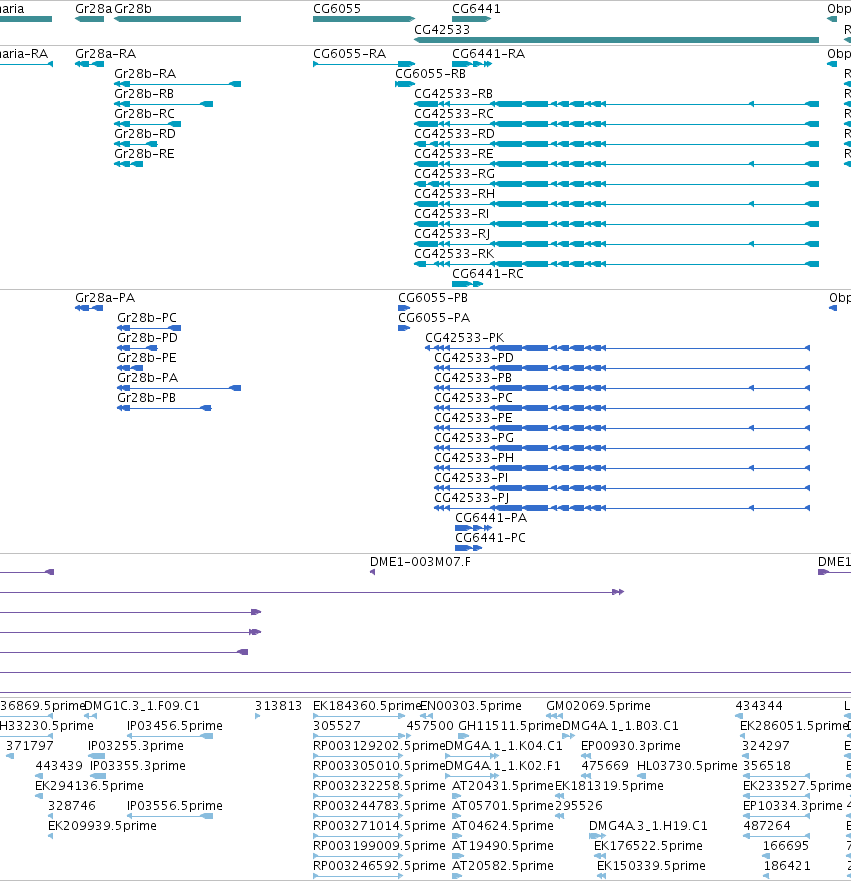The width and height of the screenshot is (851, 881).
Task: Click transcript CG42533-RC
Action: 616,124
